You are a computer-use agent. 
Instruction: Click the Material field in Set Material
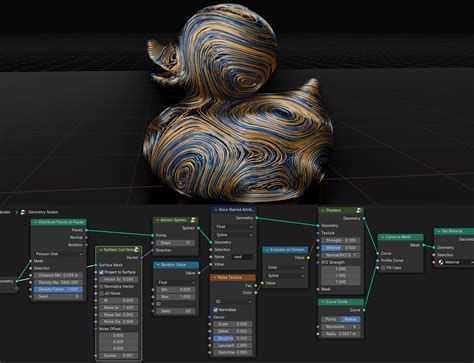(455, 262)
